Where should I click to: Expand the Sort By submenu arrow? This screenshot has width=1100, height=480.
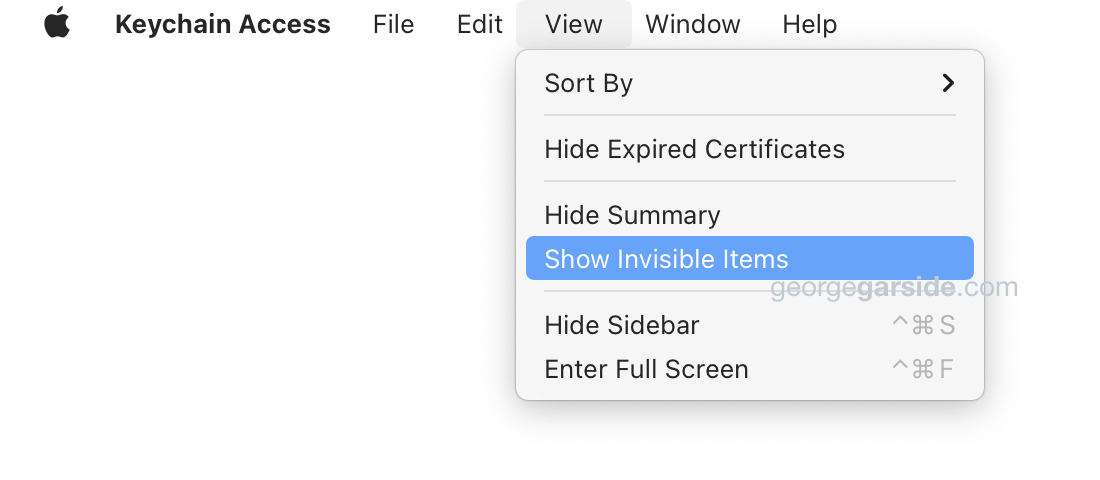click(948, 83)
